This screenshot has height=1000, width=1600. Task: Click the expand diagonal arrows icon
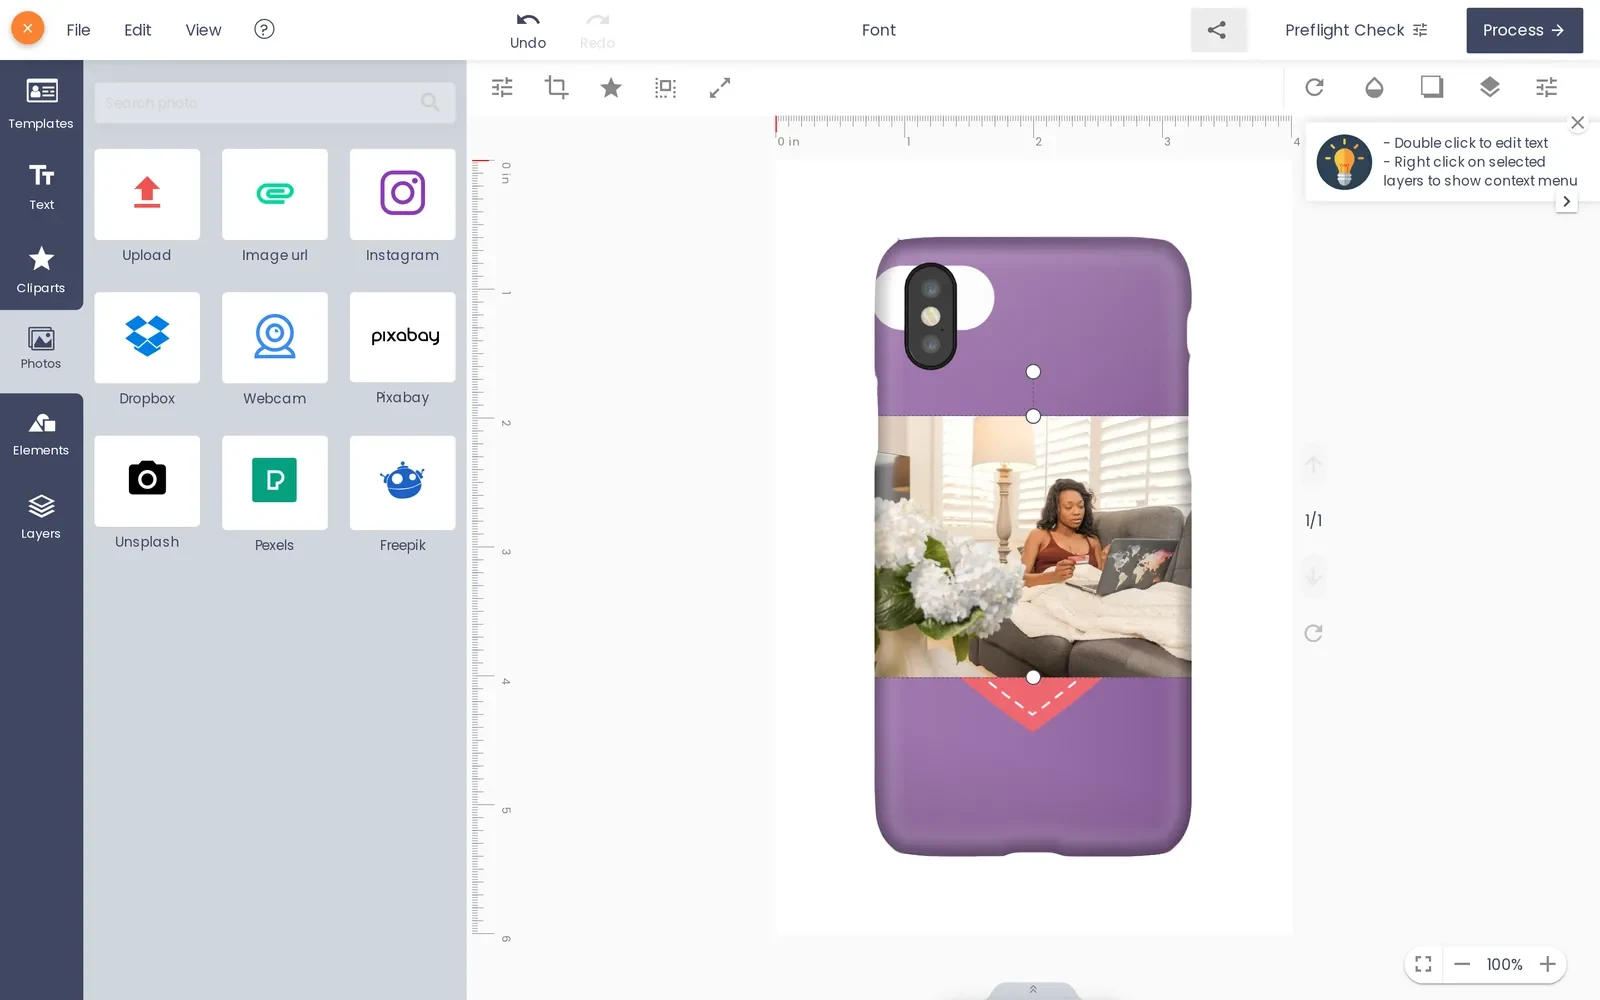pyautogui.click(x=720, y=88)
